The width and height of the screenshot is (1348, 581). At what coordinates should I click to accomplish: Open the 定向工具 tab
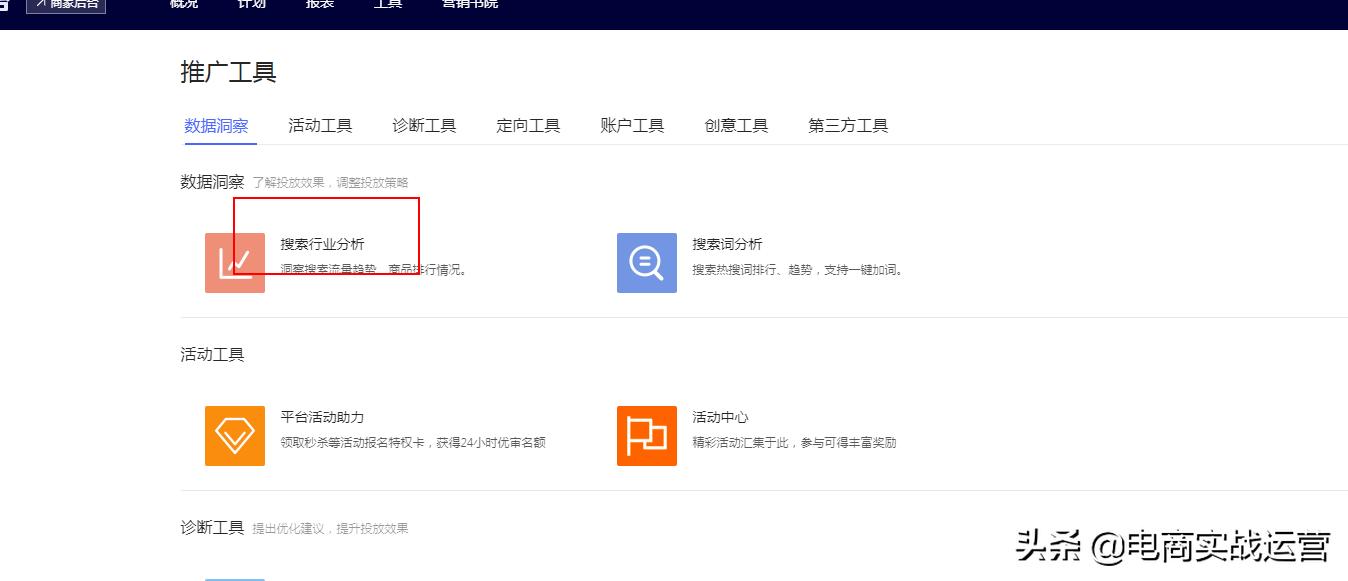point(528,124)
